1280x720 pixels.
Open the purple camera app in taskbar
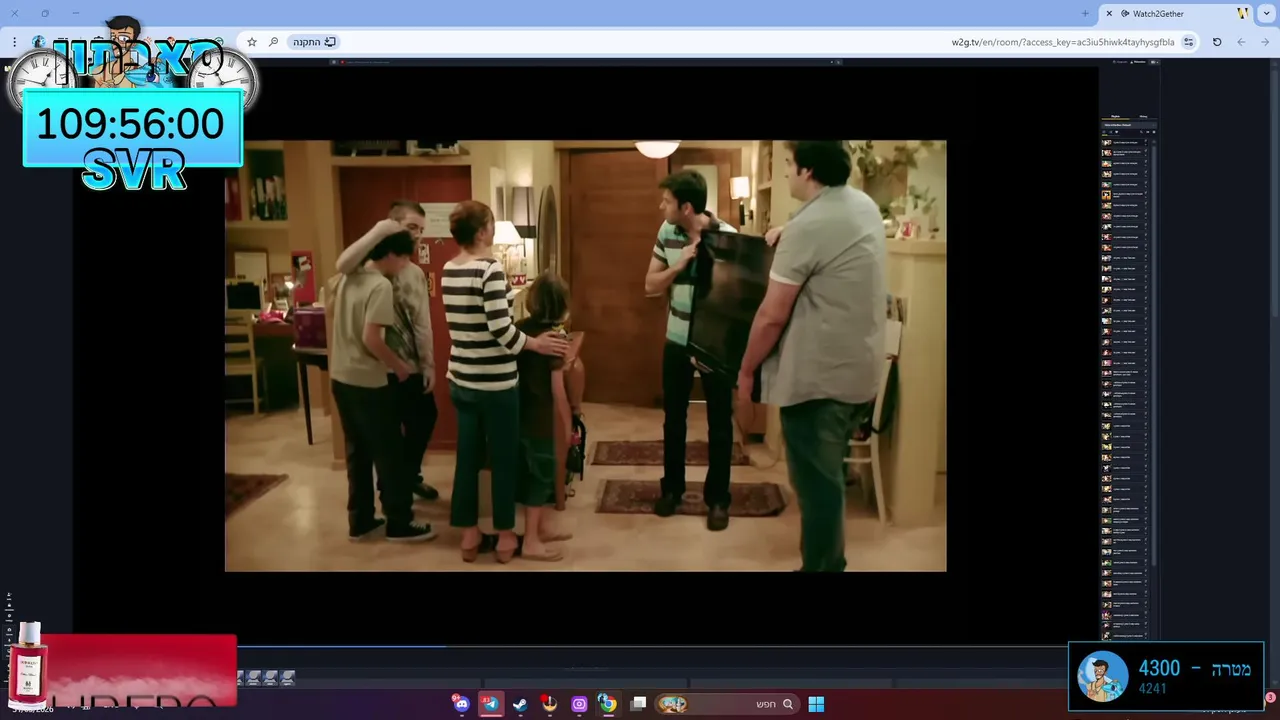pos(579,704)
